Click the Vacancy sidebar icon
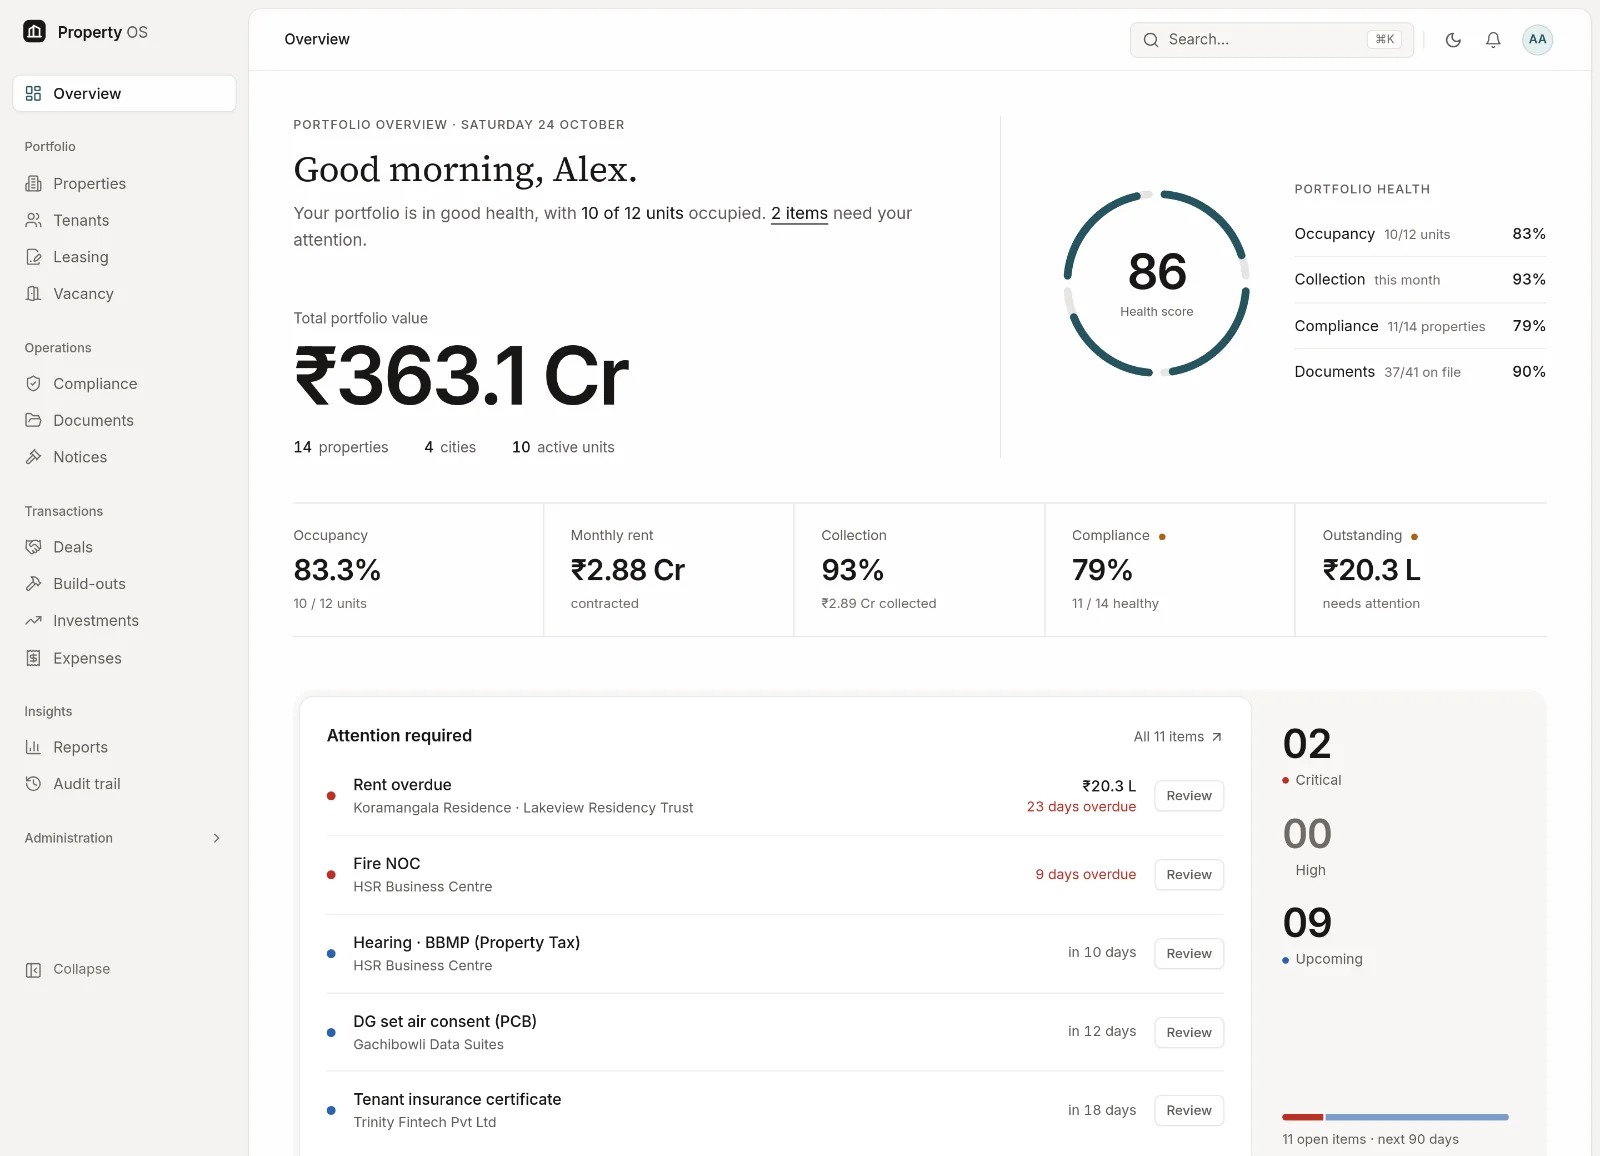This screenshot has height=1156, width=1600. pyautogui.click(x=33, y=294)
